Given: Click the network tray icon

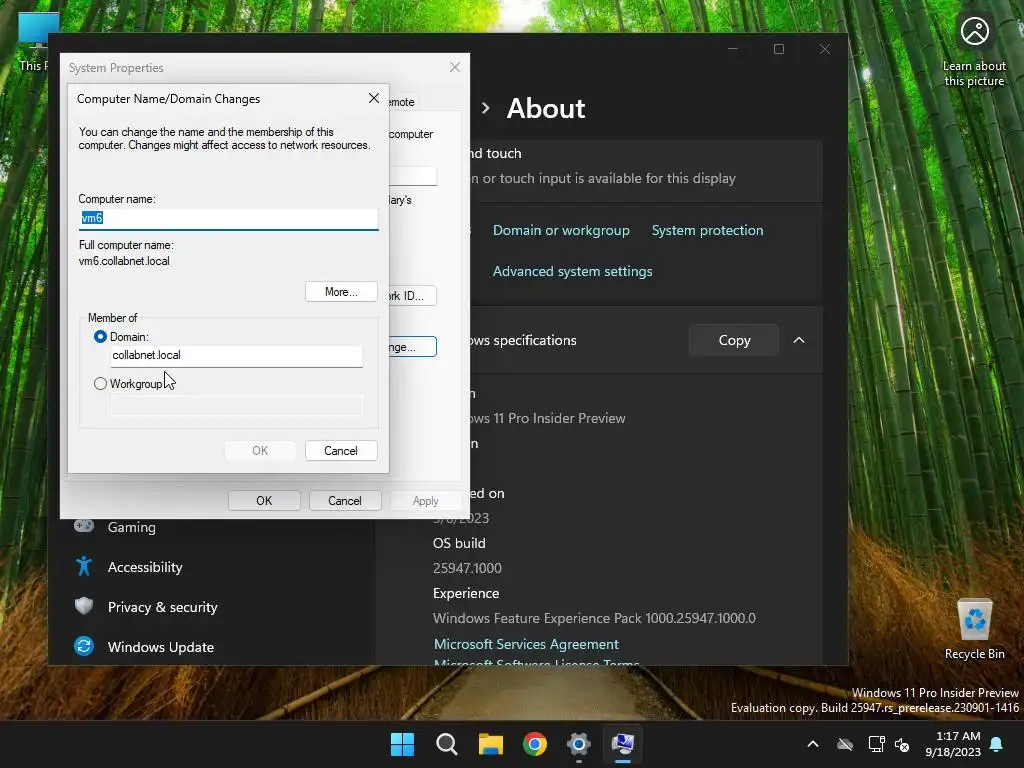Looking at the screenshot, I should [x=876, y=744].
